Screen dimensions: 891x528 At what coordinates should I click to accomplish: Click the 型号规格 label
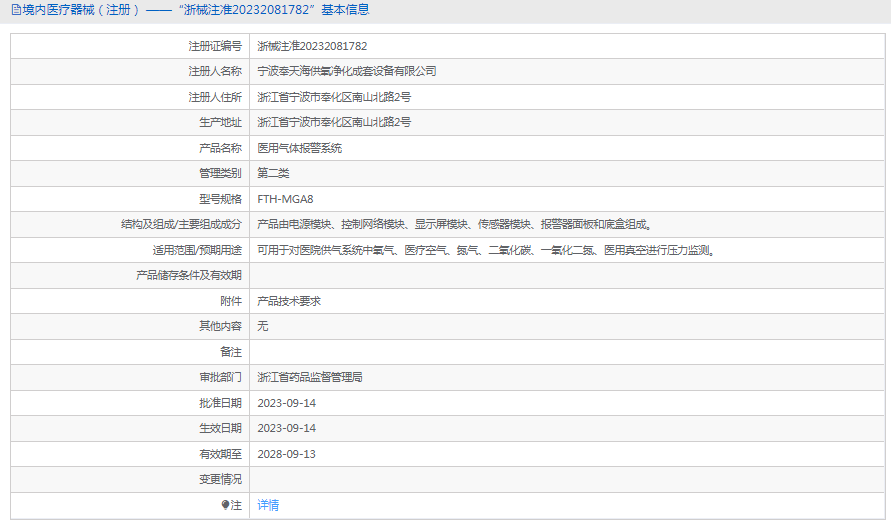point(220,199)
